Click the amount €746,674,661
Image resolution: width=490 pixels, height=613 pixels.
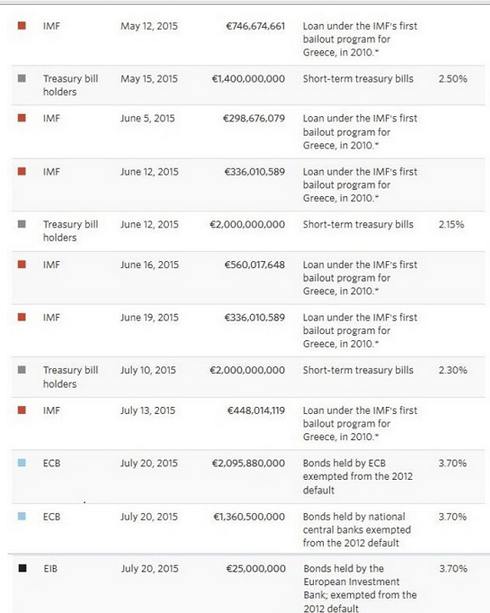(x=255, y=26)
